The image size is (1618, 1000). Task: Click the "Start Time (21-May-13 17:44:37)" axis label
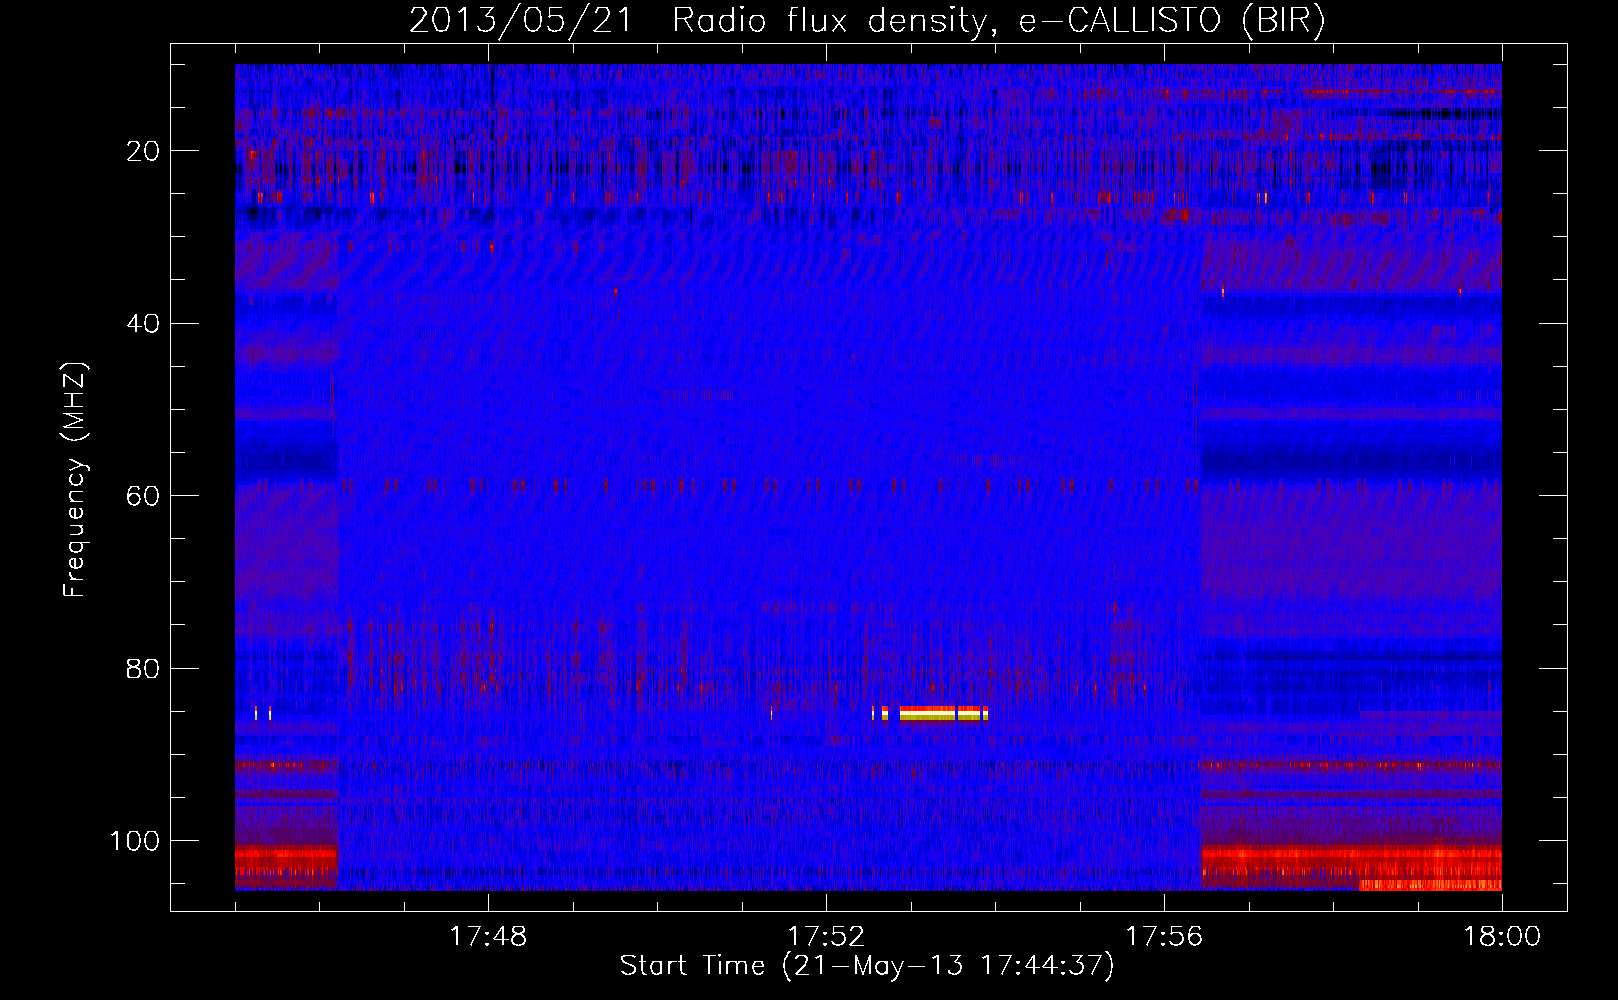(x=866, y=966)
